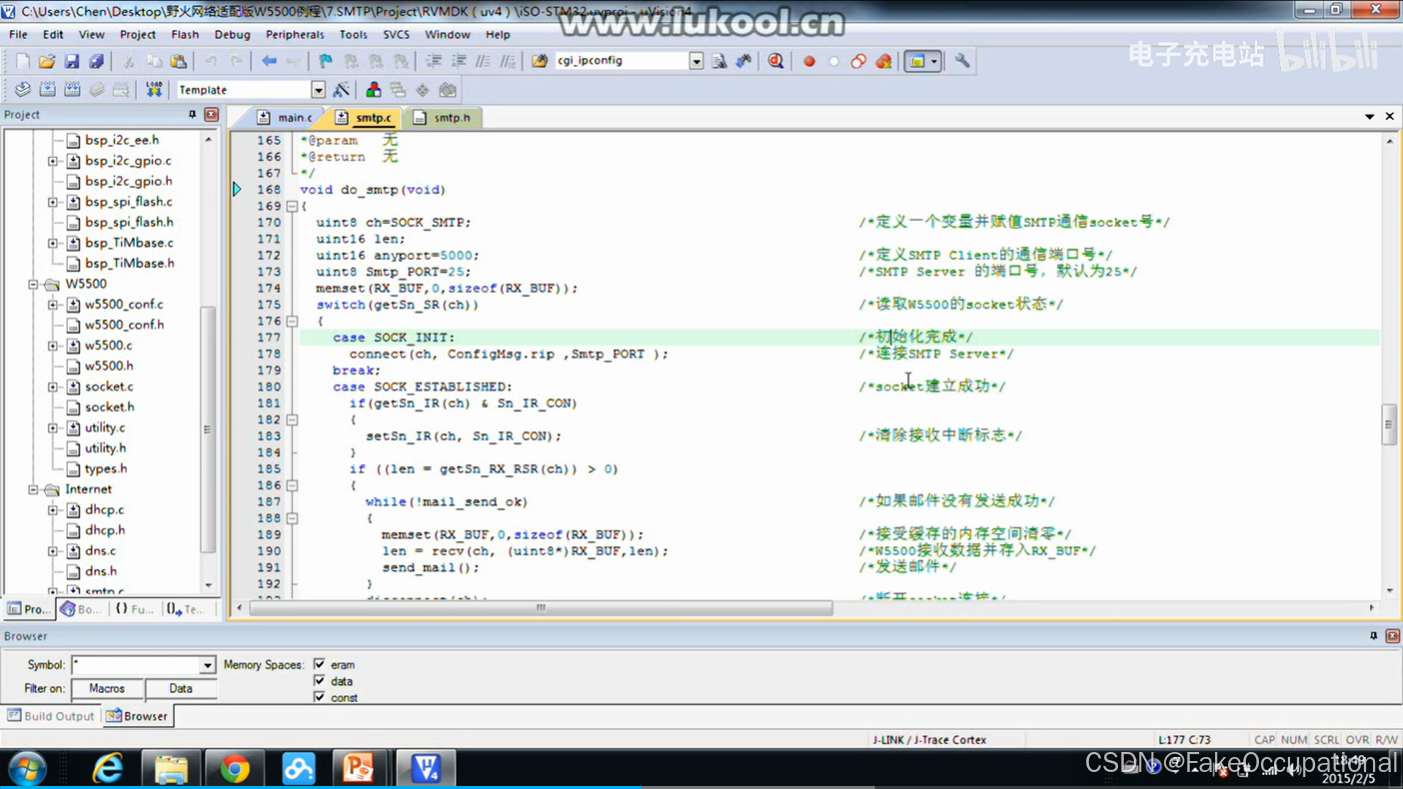This screenshot has height=789, width=1403.
Task: Open the Flash menu
Action: point(185,34)
